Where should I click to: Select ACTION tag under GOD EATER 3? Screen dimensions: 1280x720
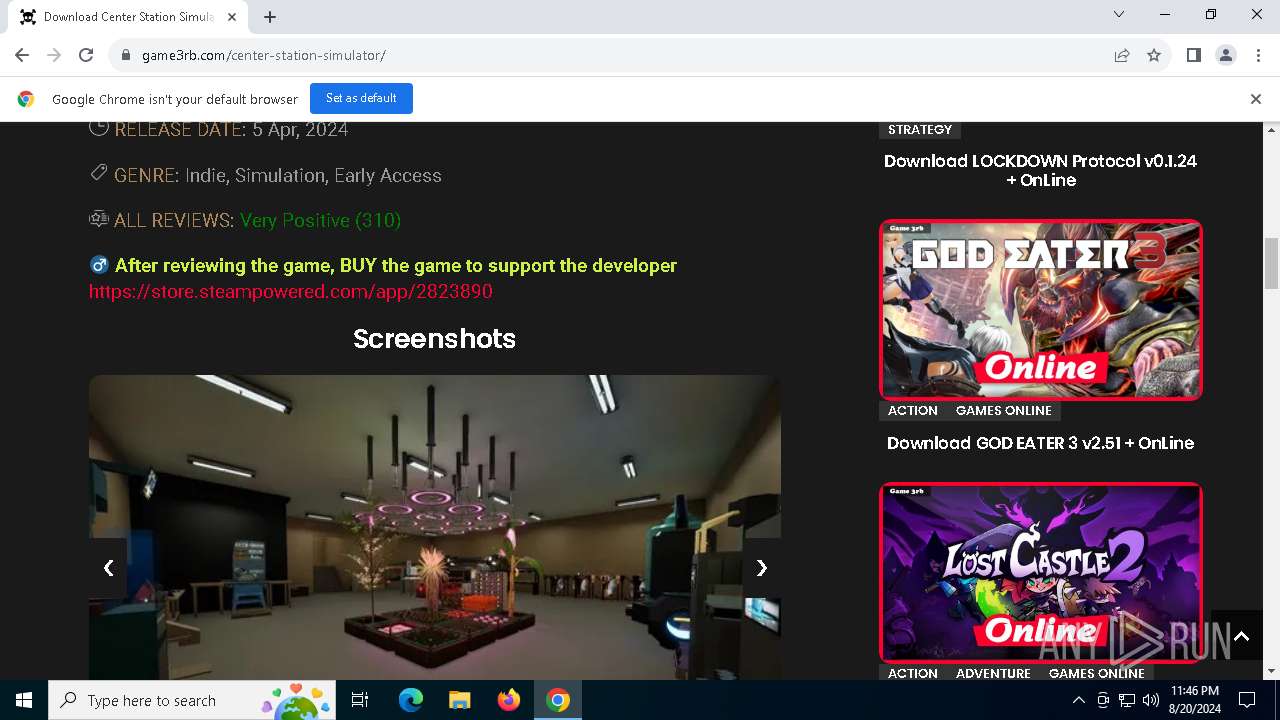pos(912,410)
